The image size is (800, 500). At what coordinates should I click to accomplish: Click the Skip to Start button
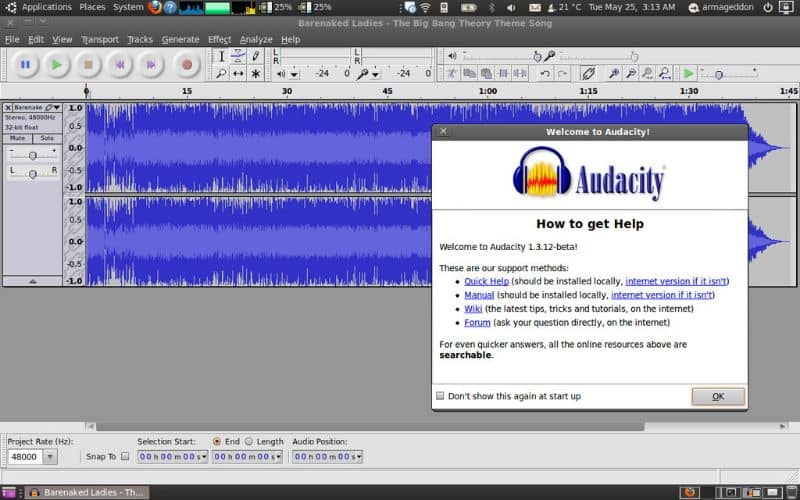[120, 65]
